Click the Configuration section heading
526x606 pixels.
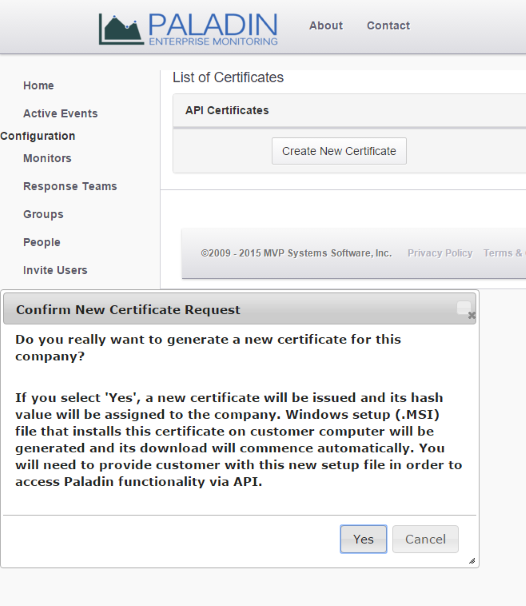[38, 136]
